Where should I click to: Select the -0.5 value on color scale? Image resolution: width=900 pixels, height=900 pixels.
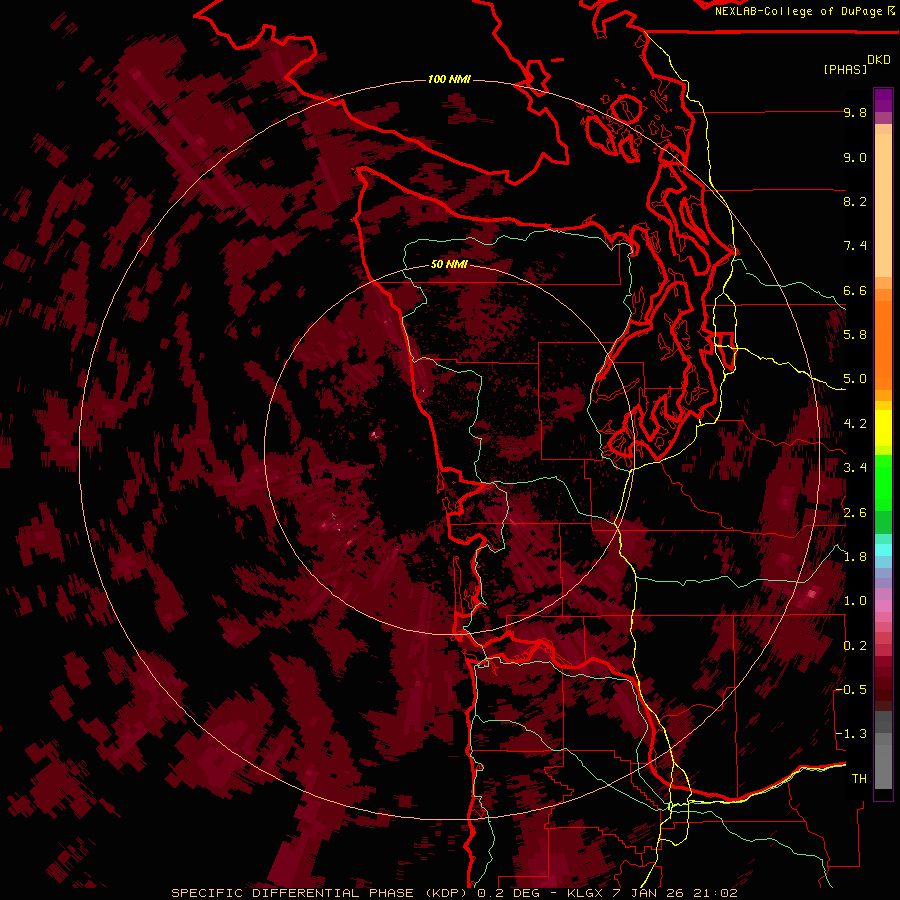pos(851,690)
